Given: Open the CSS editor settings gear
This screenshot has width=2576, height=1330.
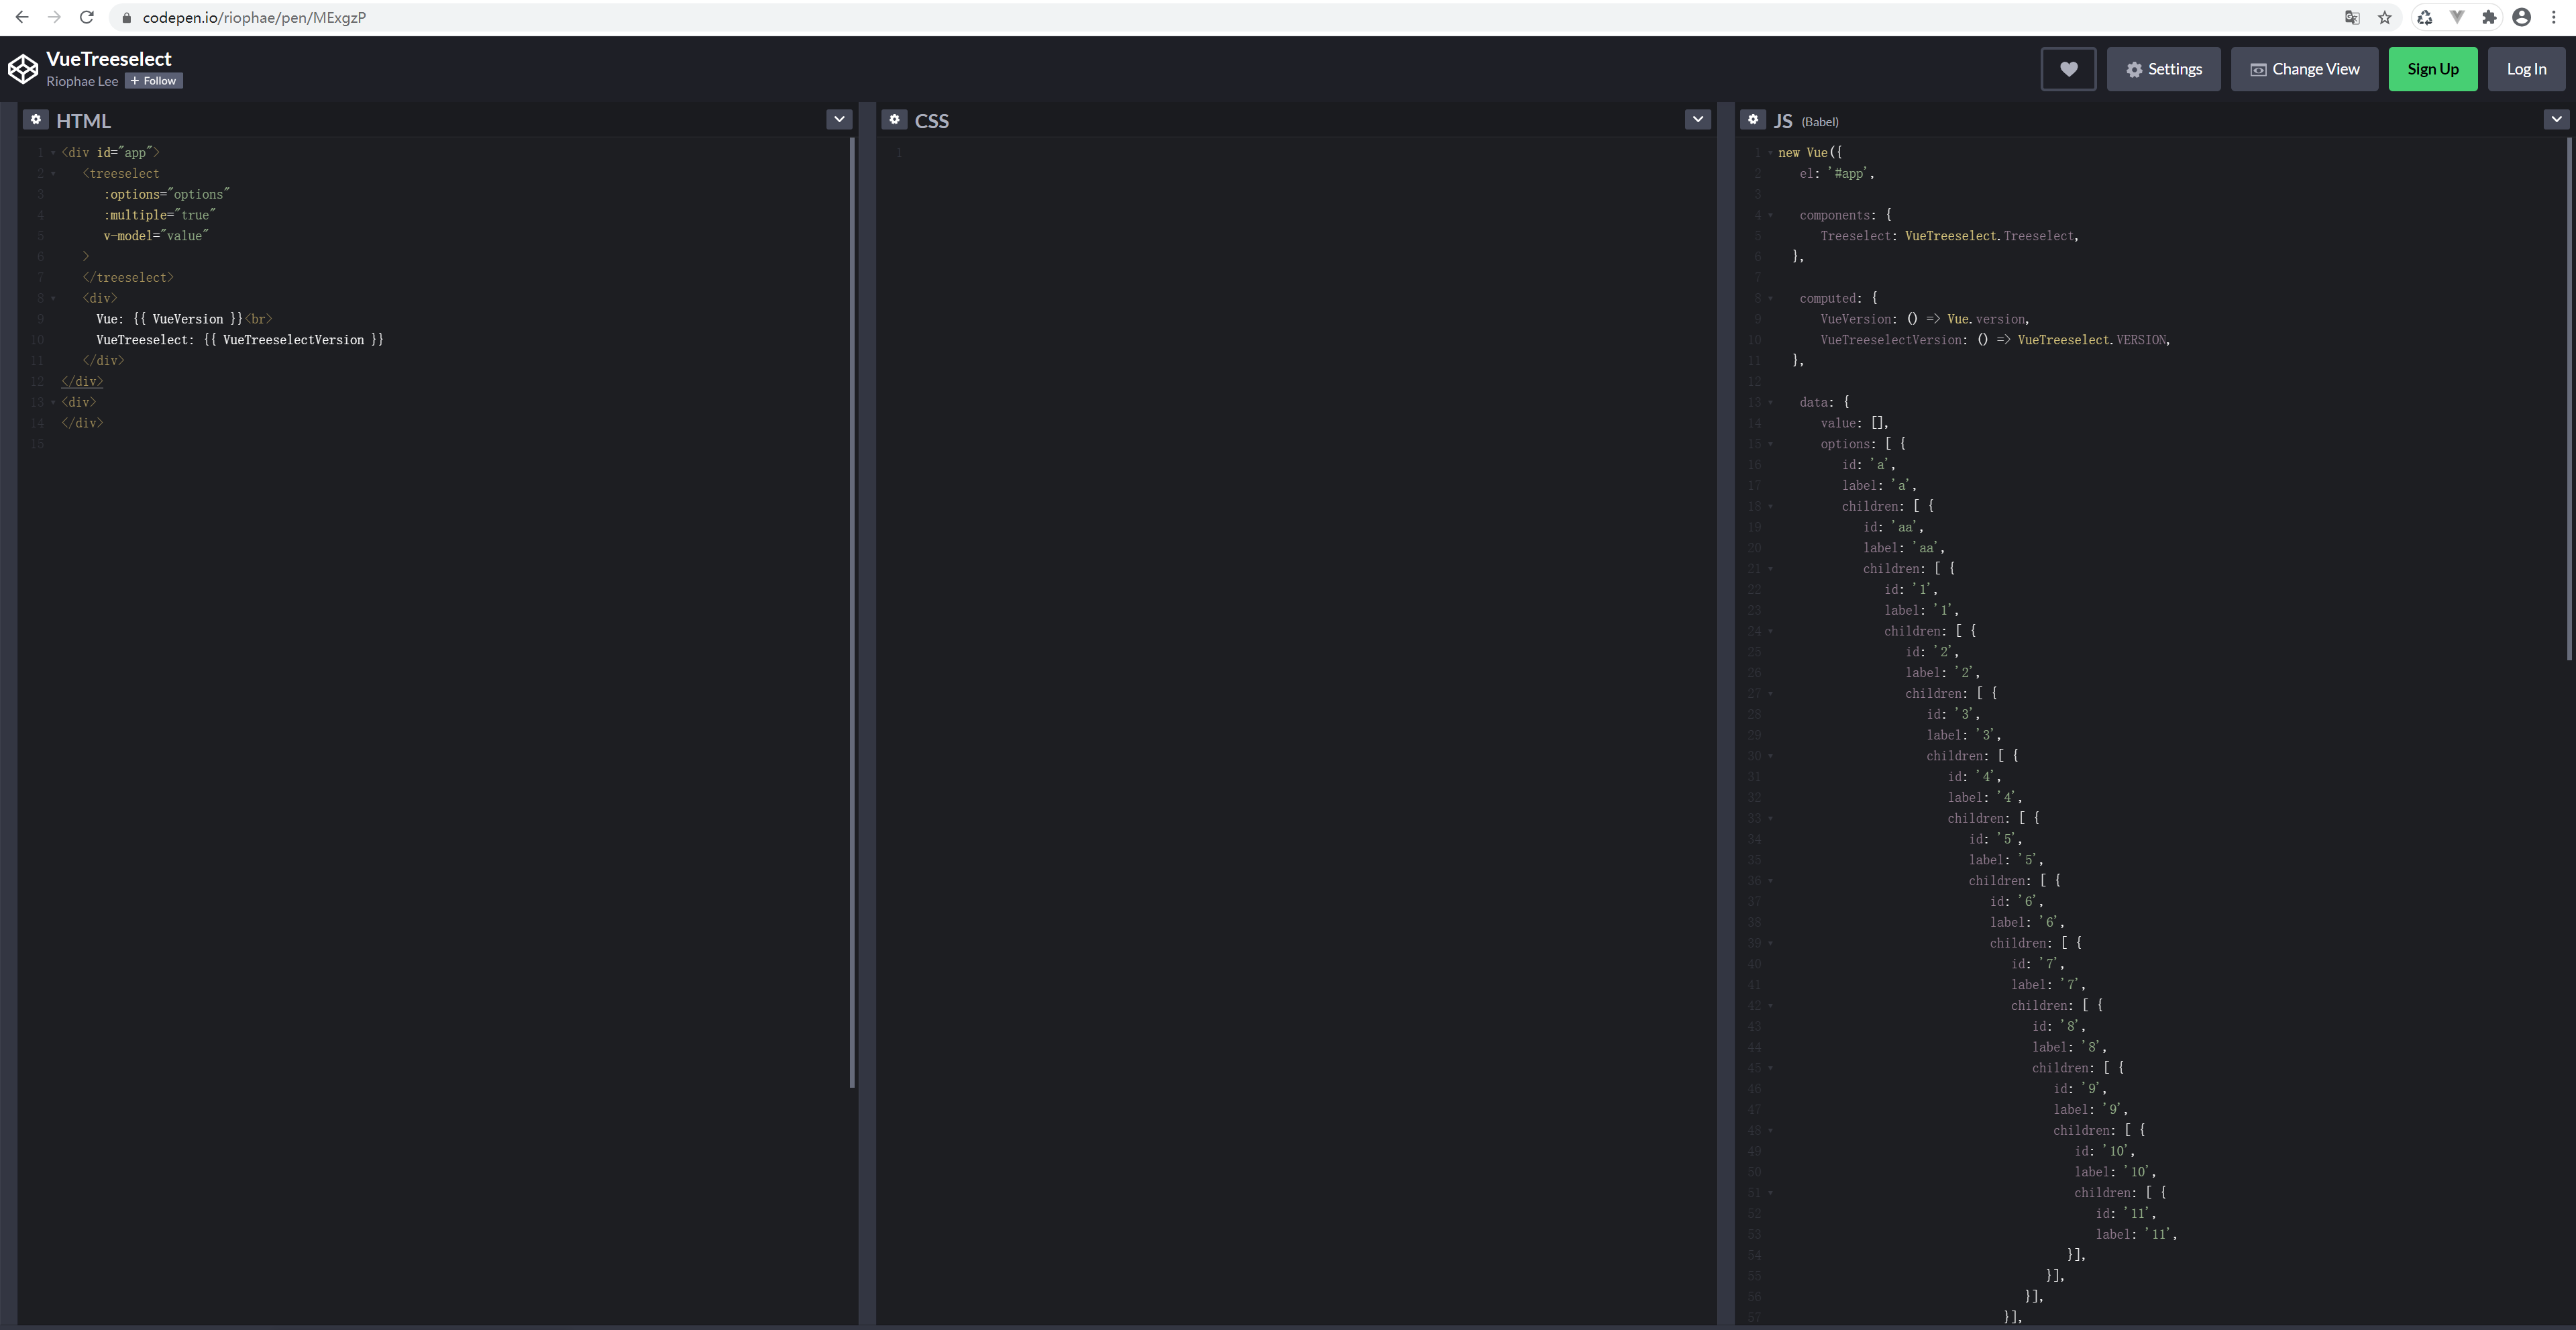Looking at the screenshot, I should pyautogui.click(x=893, y=119).
